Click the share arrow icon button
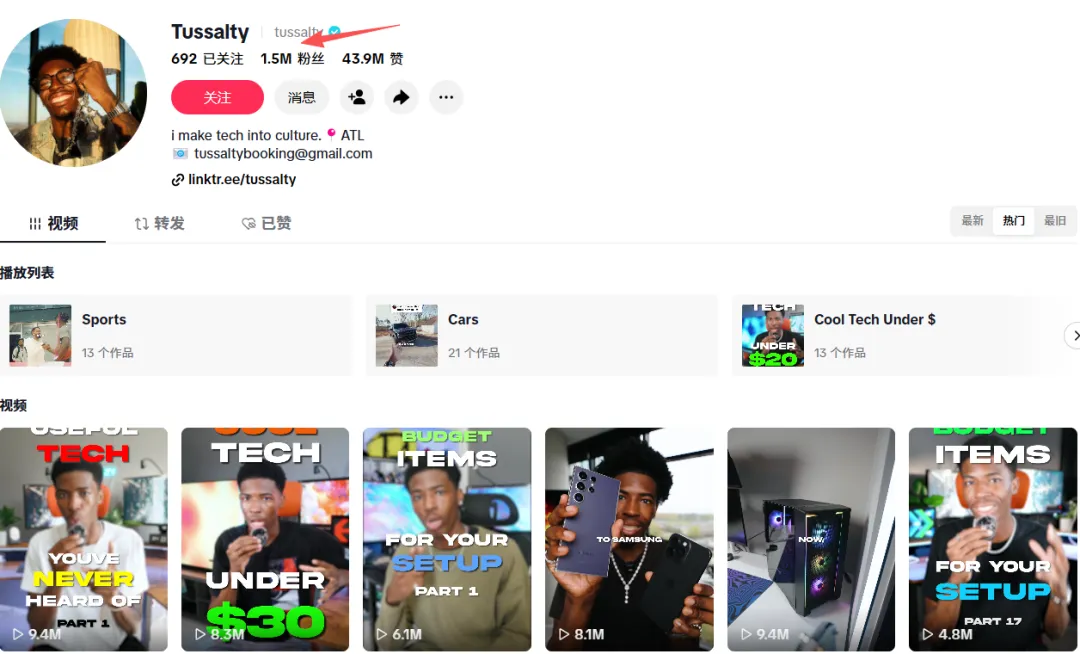This screenshot has height=654, width=1080. [x=401, y=97]
